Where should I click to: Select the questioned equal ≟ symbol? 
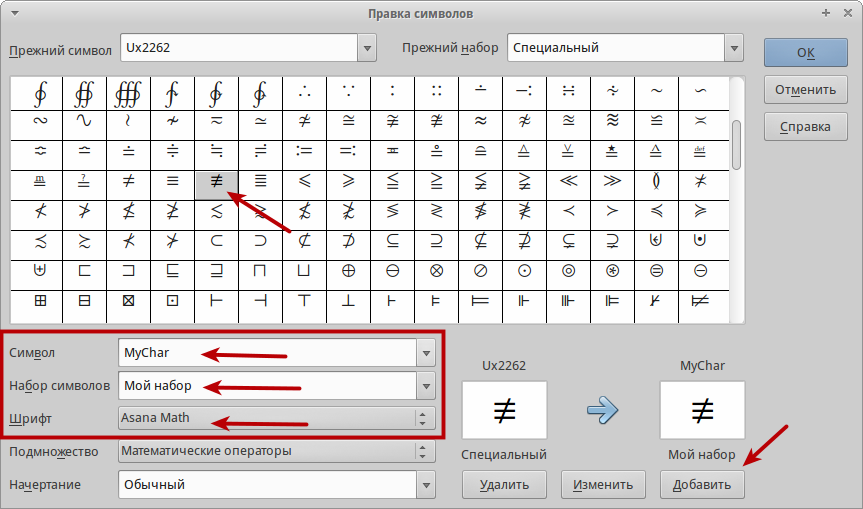(x=84, y=180)
